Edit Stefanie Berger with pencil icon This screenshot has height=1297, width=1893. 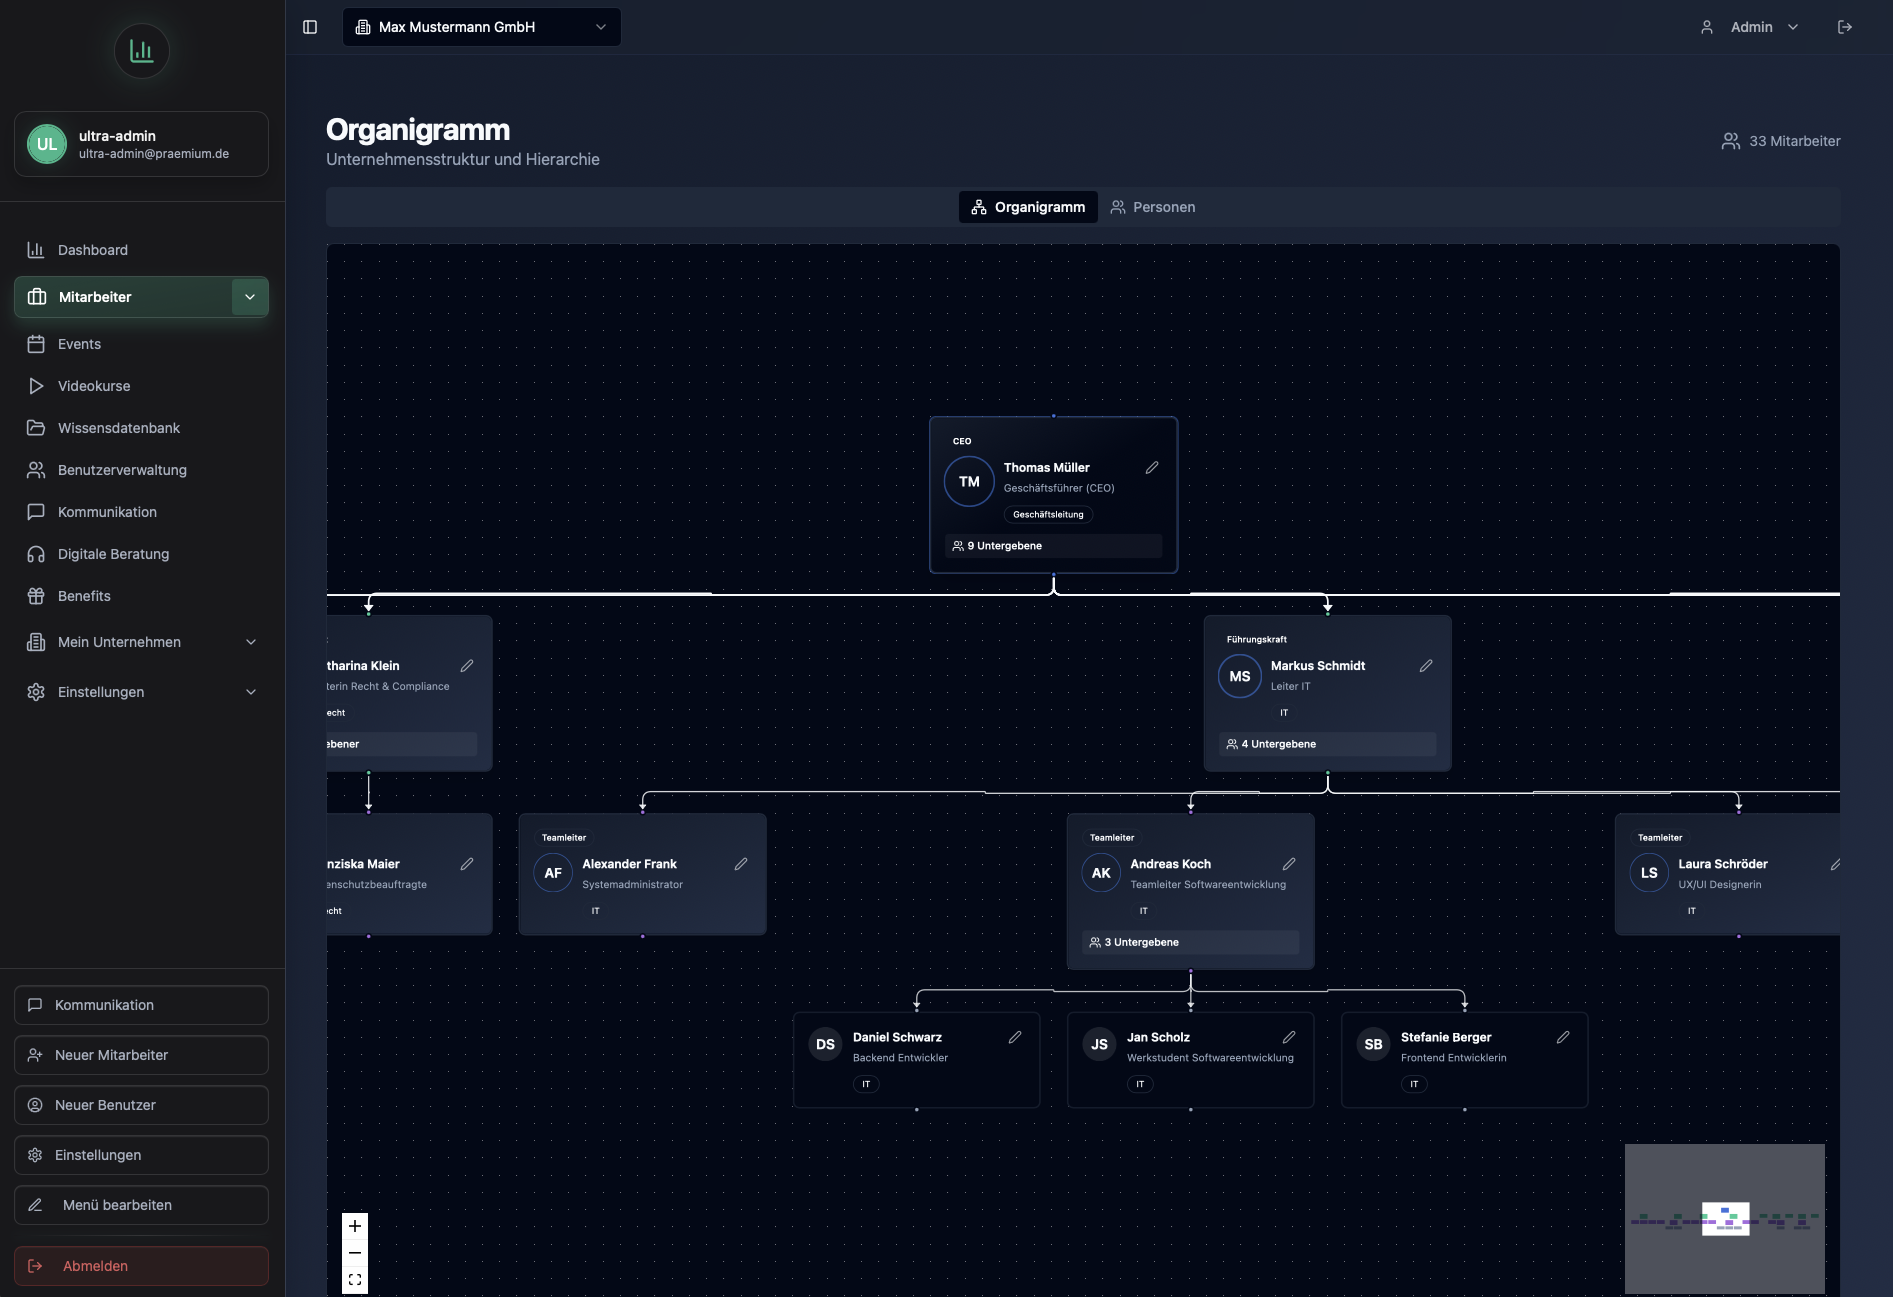[1563, 1037]
